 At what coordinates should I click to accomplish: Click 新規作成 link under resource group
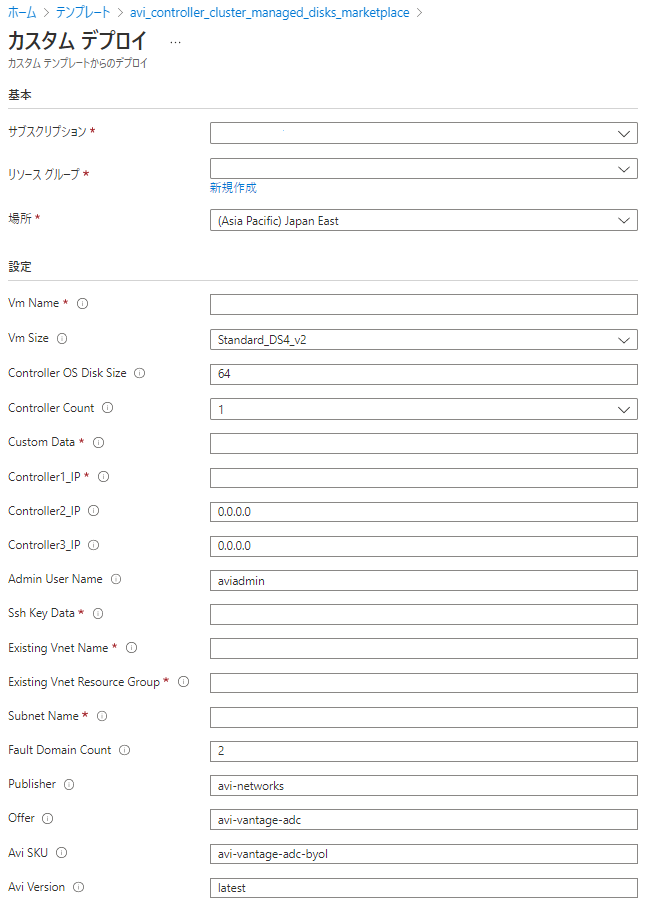(233, 188)
